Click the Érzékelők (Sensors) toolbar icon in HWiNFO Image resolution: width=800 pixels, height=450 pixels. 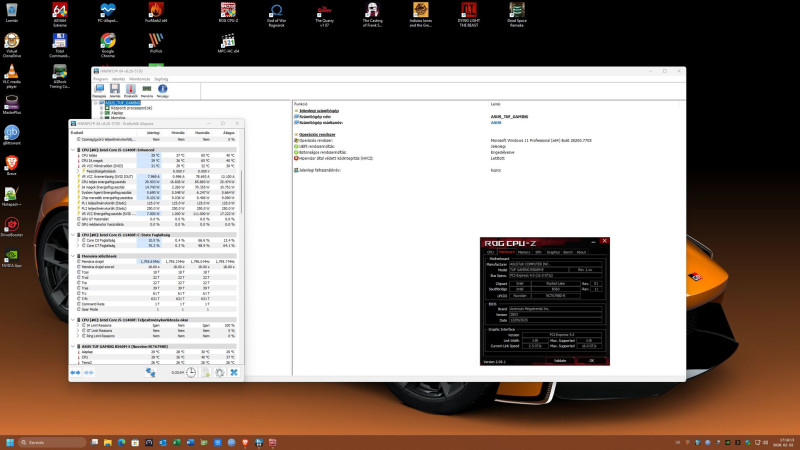130,89
